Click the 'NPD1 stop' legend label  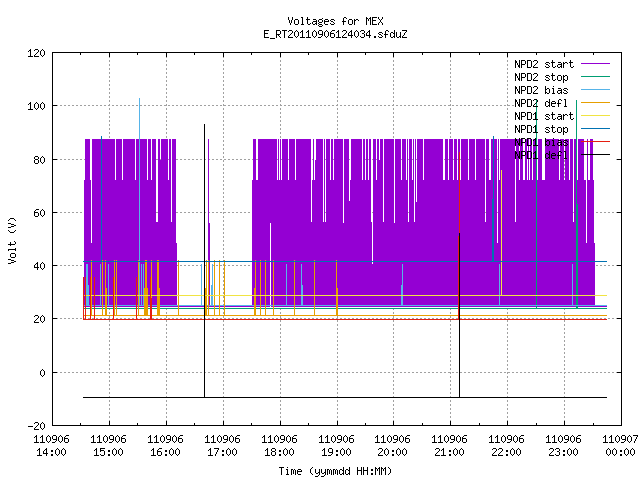tap(541, 129)
